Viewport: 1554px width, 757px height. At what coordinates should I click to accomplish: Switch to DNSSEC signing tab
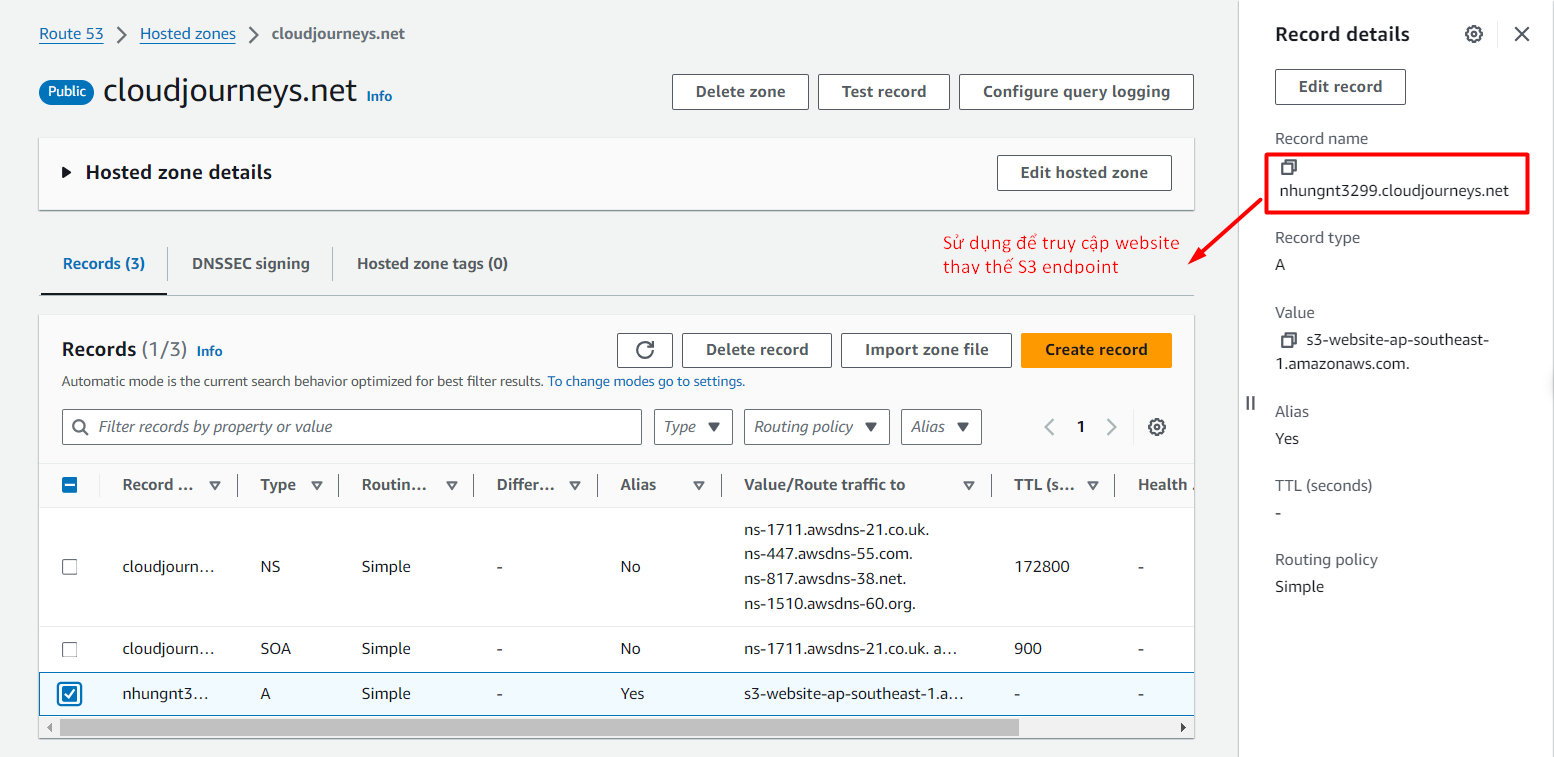click(251, 264)
